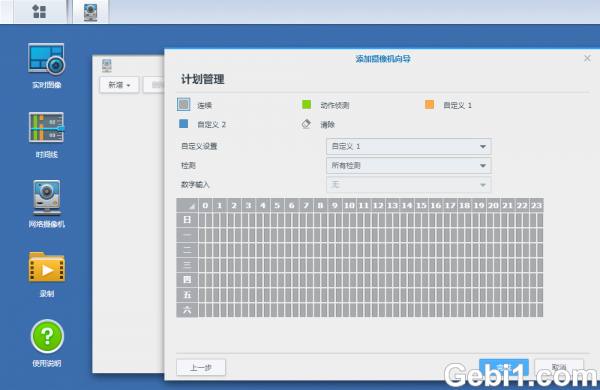
Task: Select the hour 6 column header
Action: (292, 206)
